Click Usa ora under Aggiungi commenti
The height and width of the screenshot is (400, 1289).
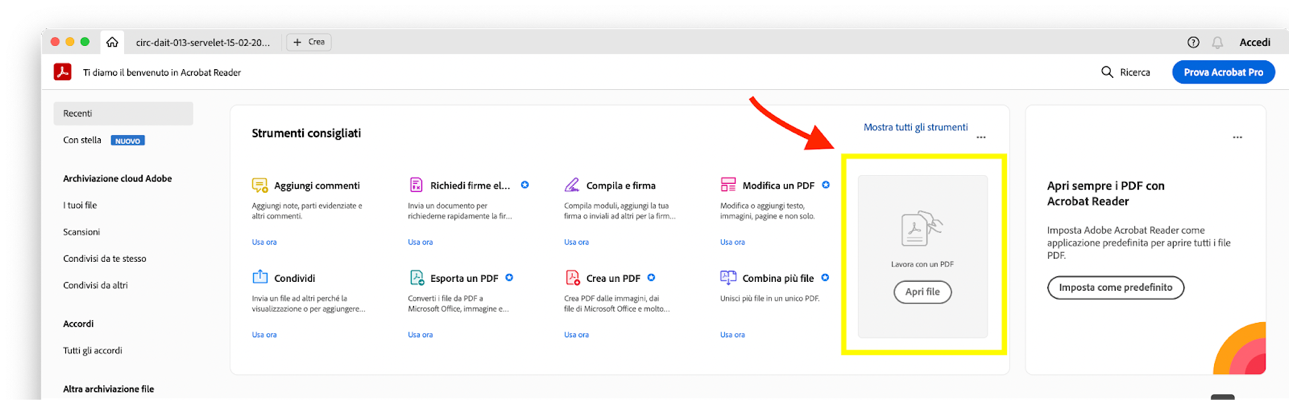tap(264, 242)
